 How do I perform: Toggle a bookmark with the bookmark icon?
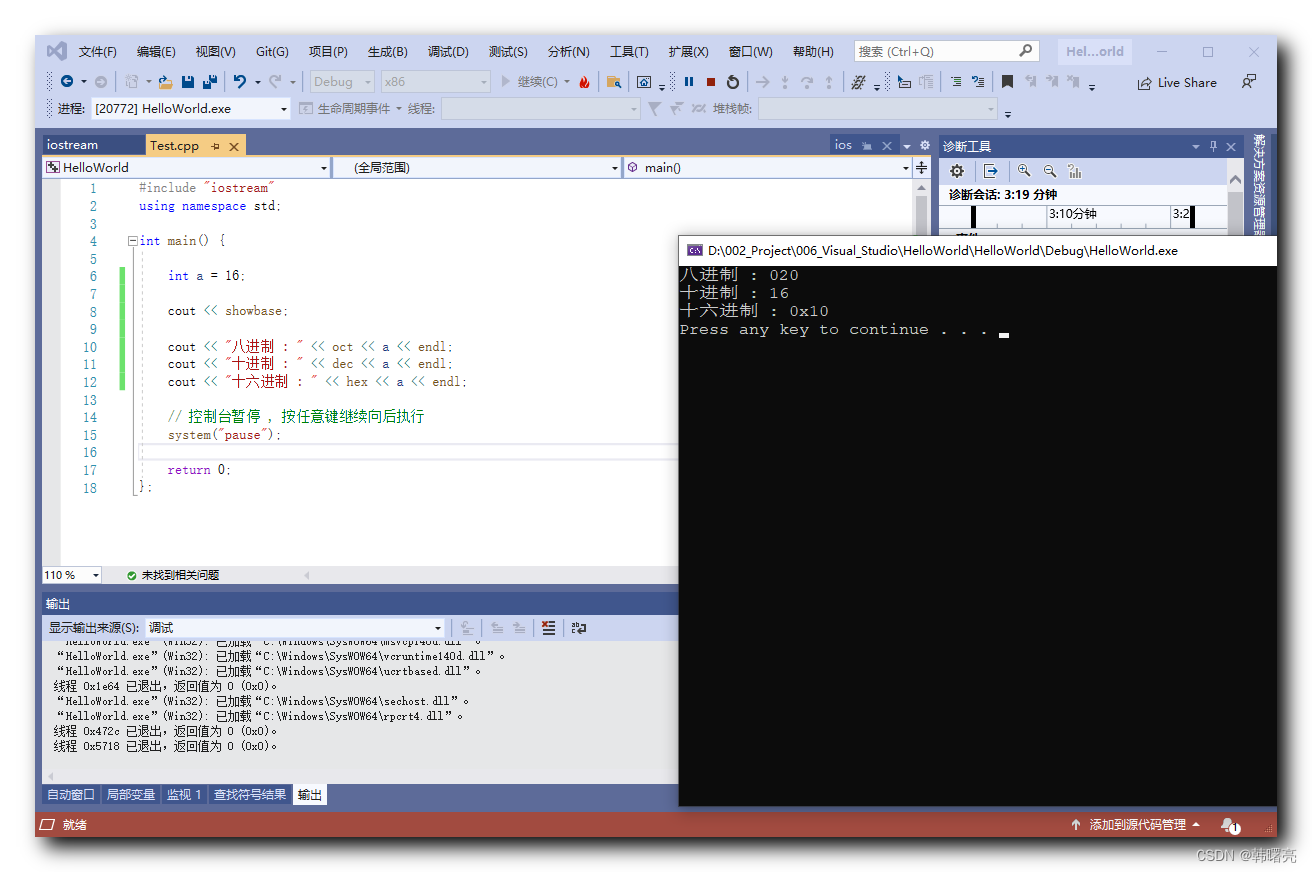click(x=1007, y=83)
